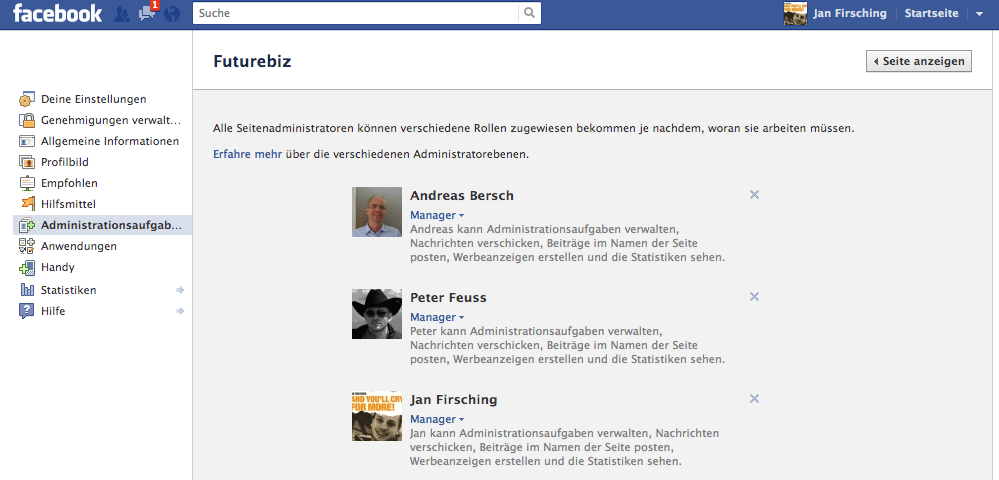
Task: Click the search magnifier button
Action: (530, 13)
